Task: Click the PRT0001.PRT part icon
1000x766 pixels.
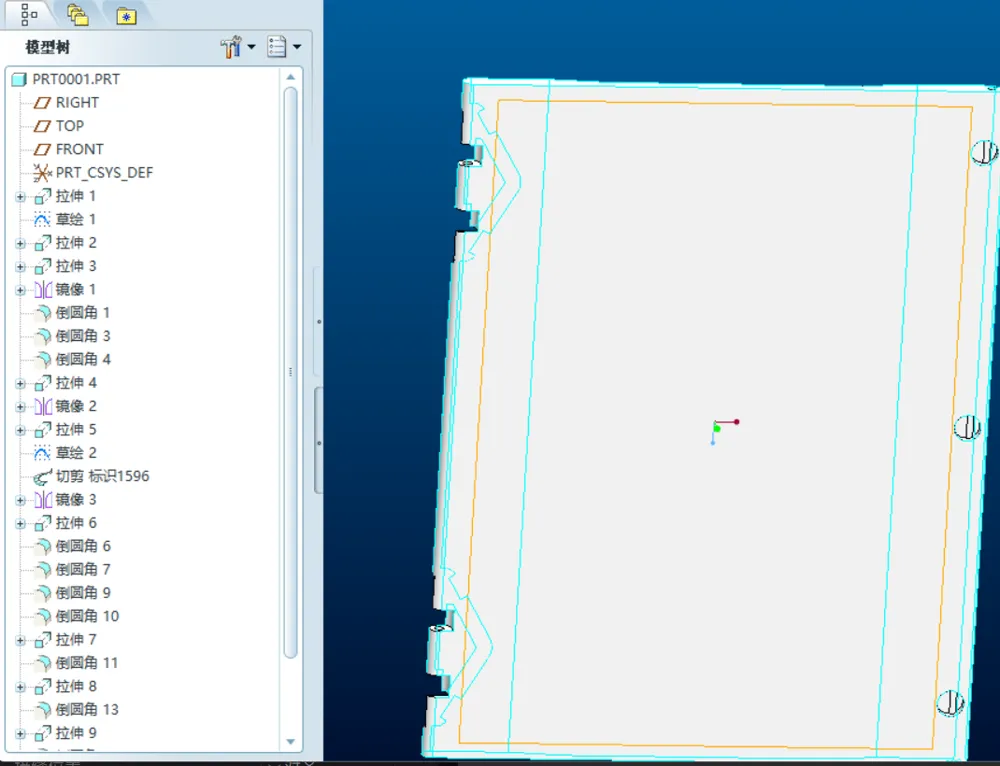Action: coord(20,79)
